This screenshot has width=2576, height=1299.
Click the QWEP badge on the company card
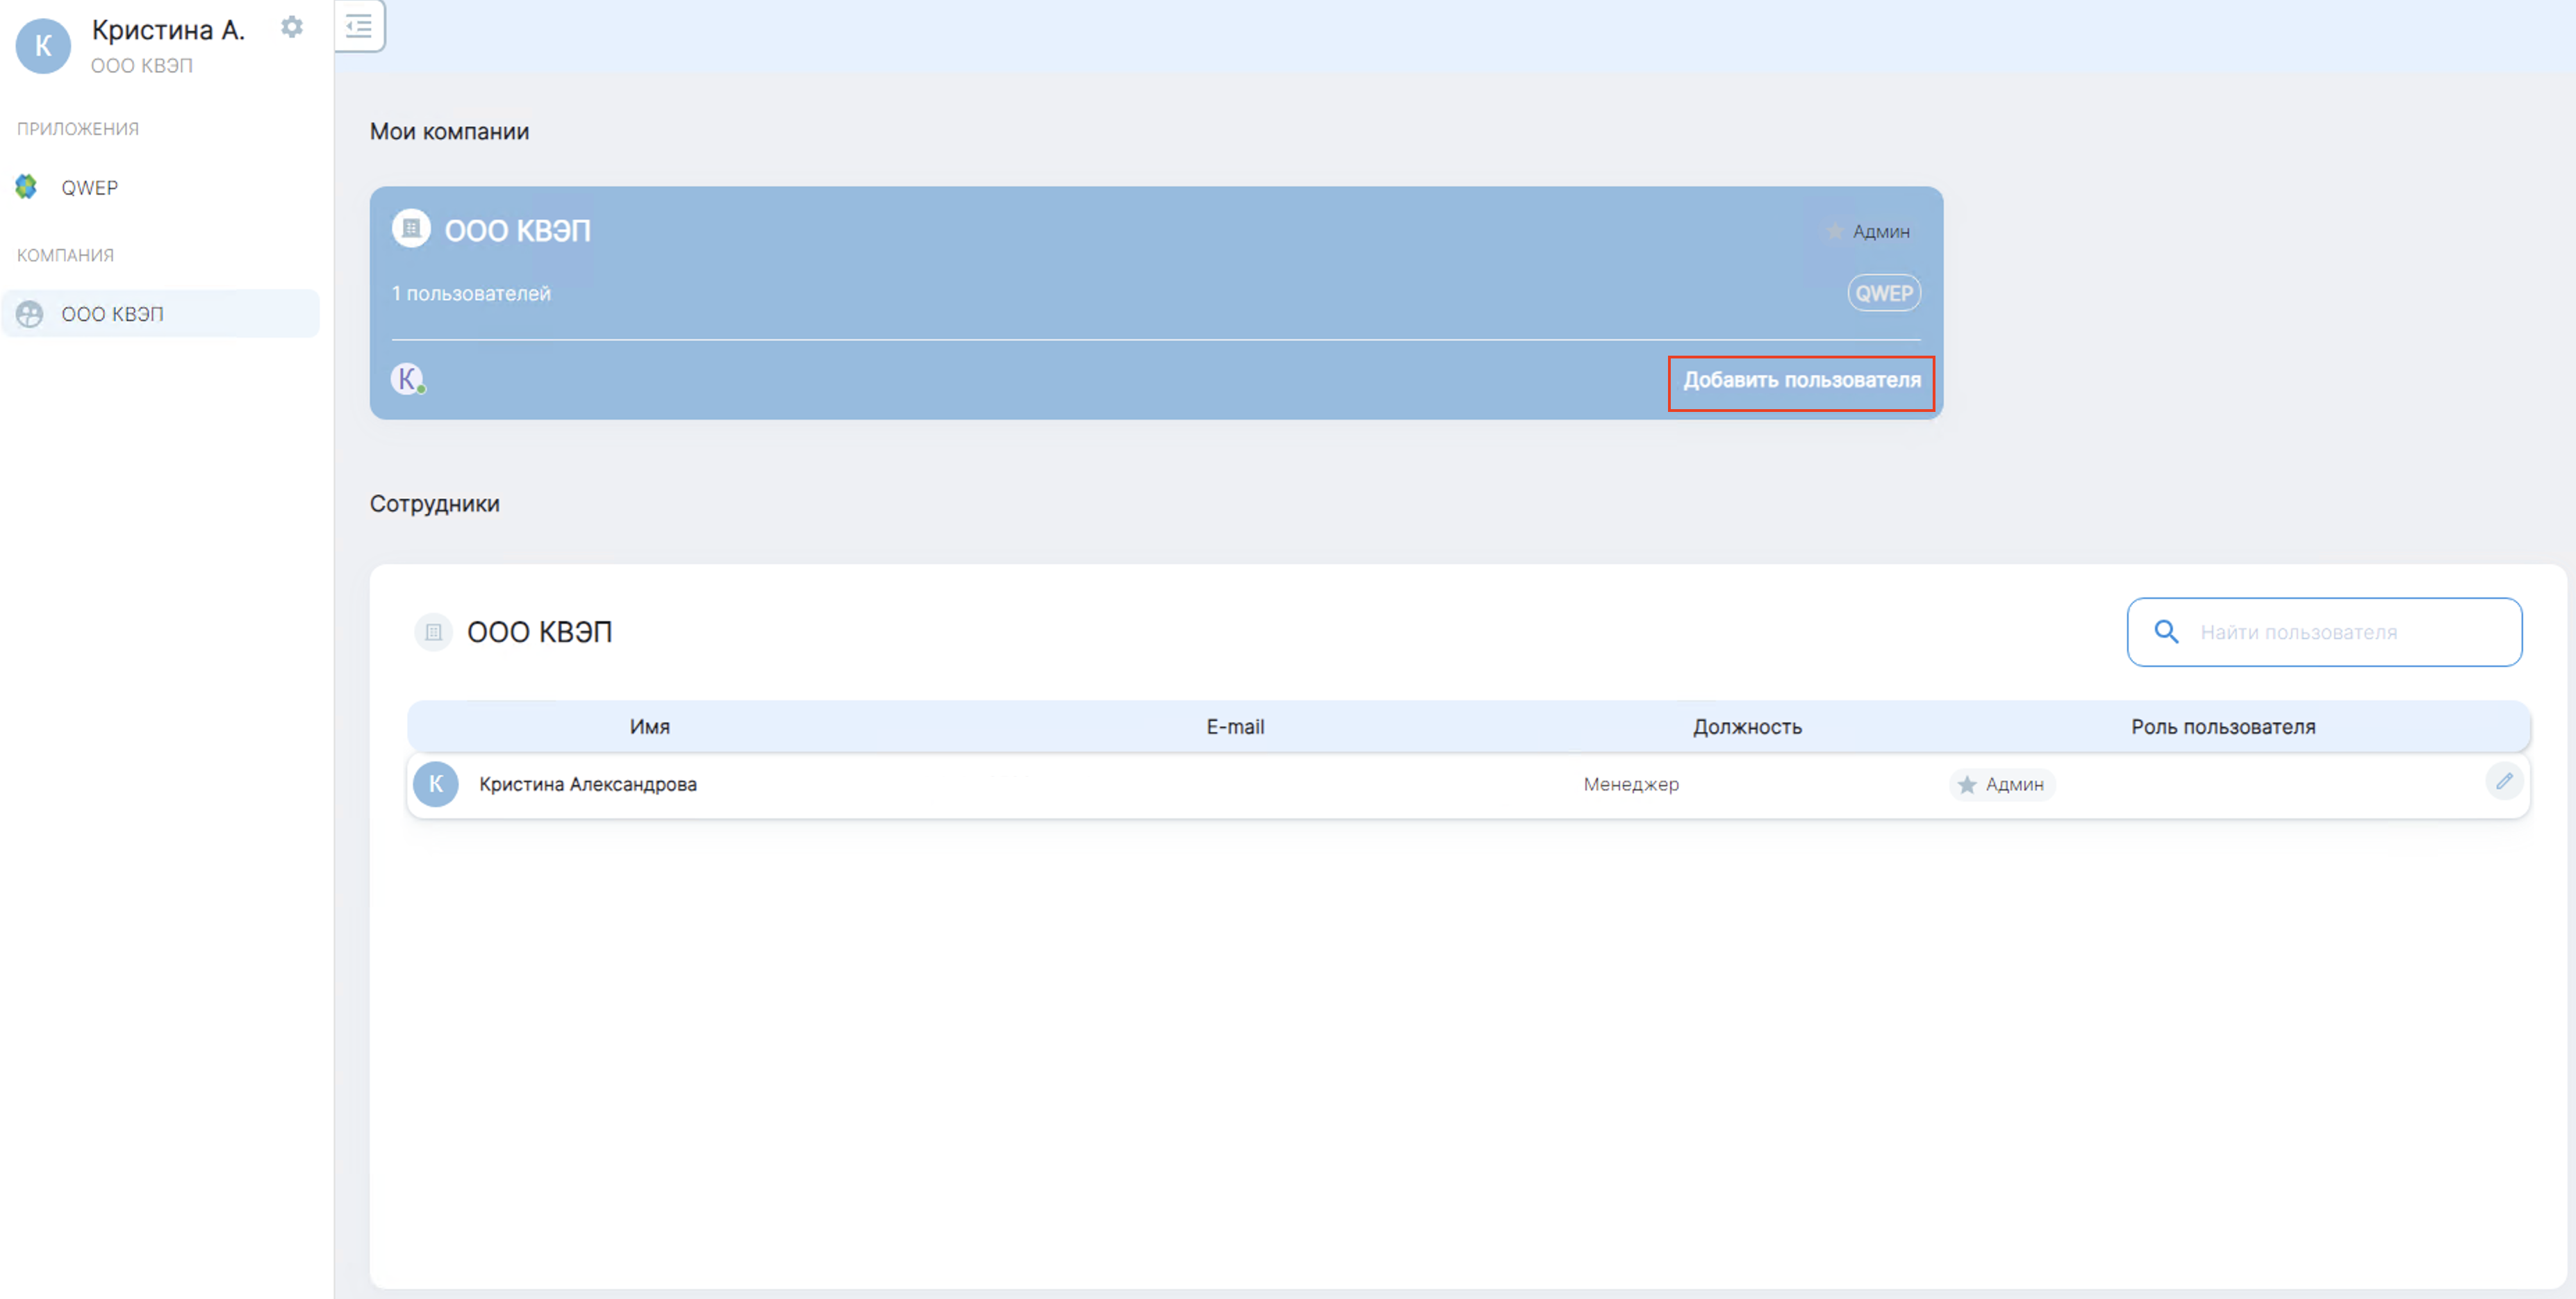point(1884,293)
